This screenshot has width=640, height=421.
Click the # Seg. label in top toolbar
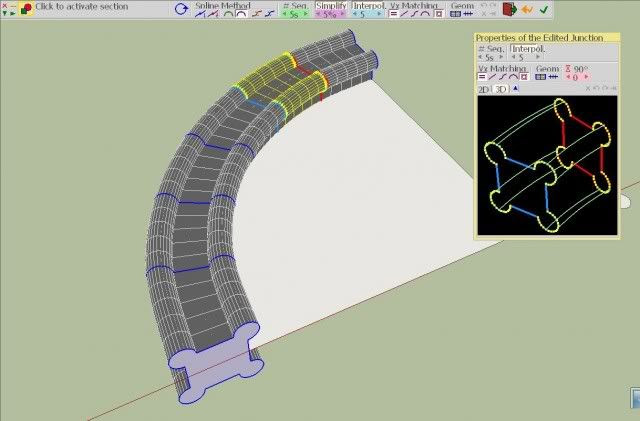point(295,6)
